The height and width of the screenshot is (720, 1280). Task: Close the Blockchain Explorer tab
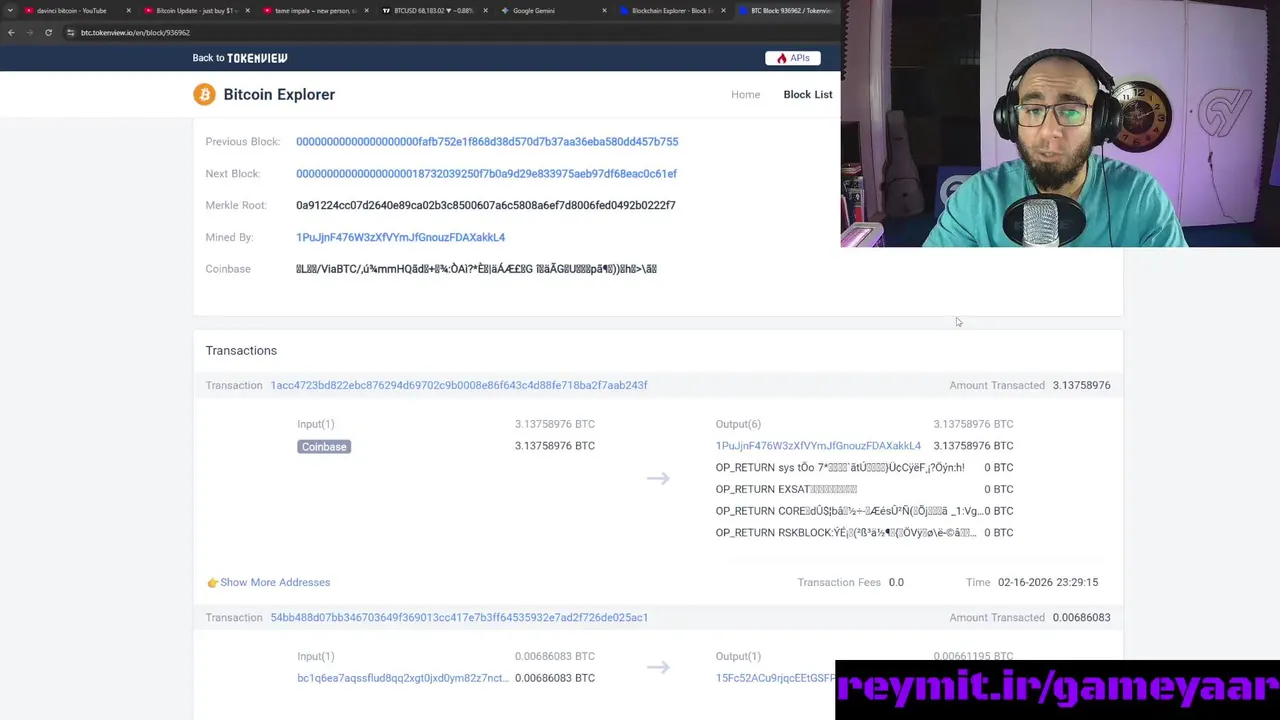point(724,10)
